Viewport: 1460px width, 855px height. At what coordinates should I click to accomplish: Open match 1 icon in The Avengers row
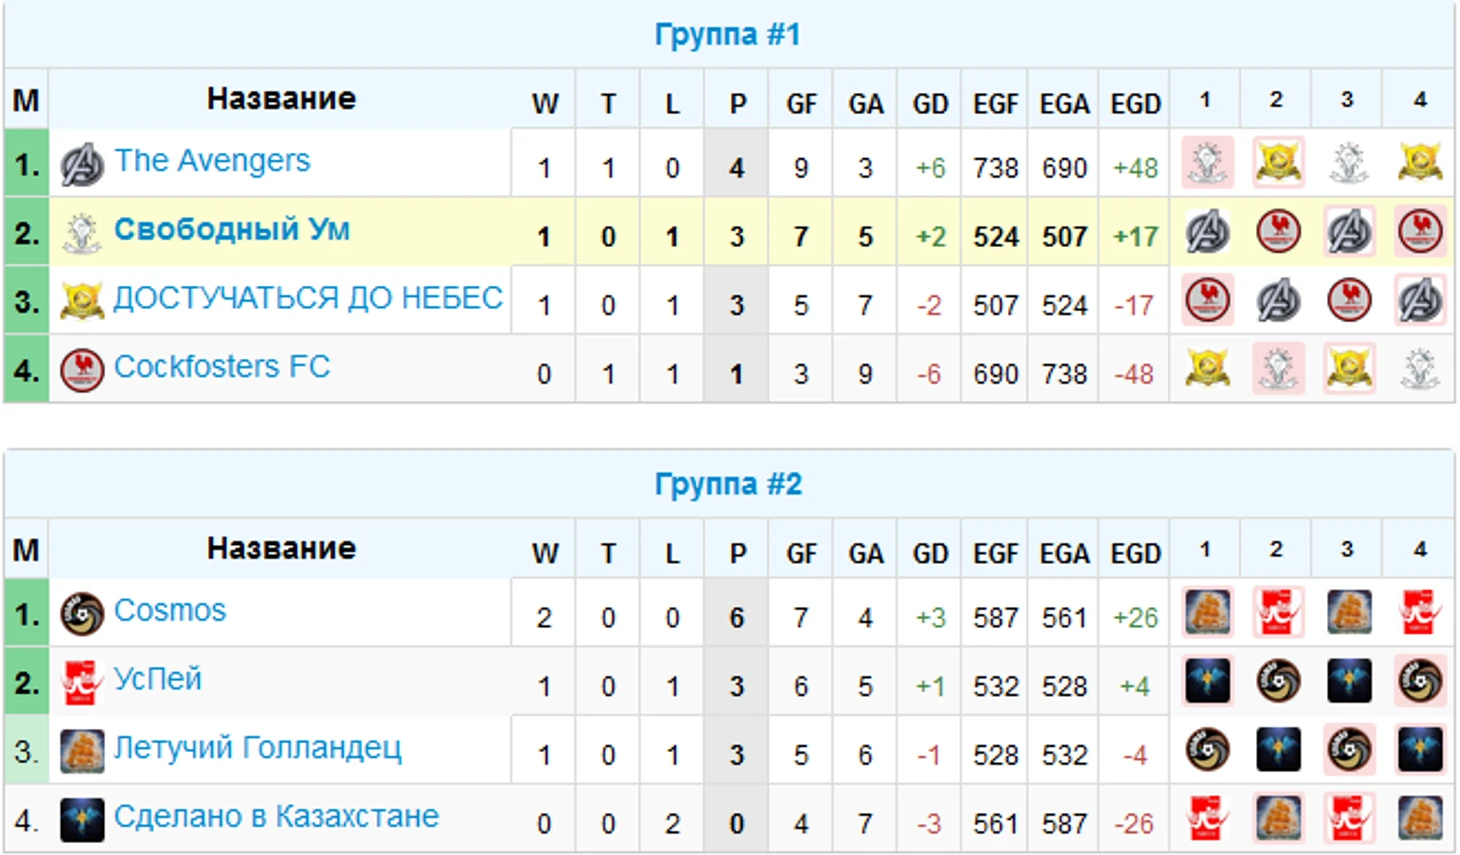point(1207,163)
